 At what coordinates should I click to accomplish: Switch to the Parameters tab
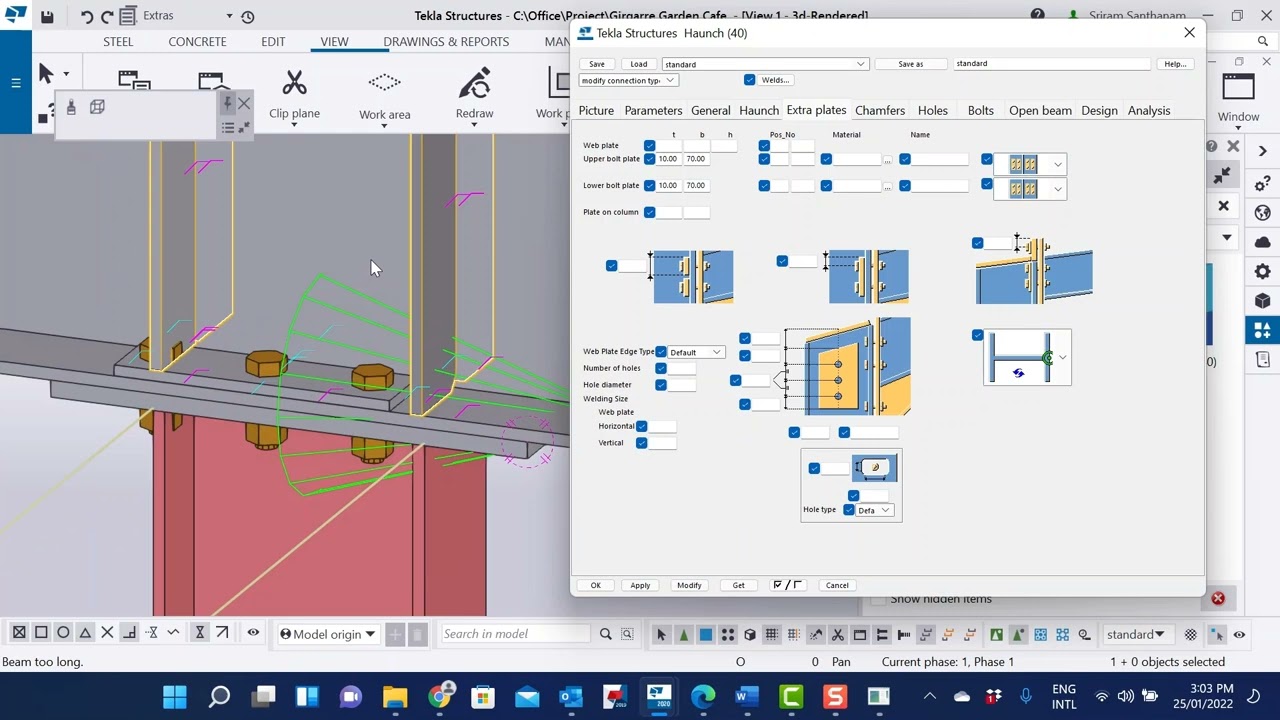(x=653, y=110)
